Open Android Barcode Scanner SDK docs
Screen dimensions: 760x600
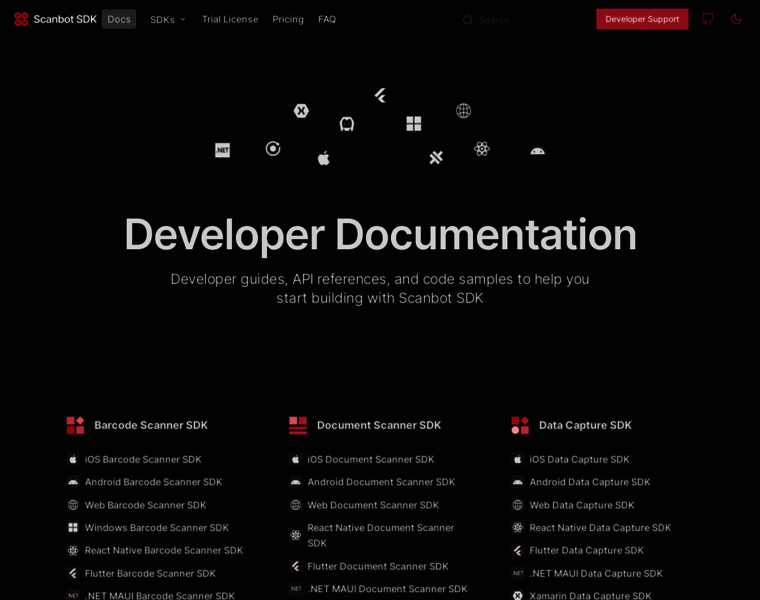click(x=153, y=482)
